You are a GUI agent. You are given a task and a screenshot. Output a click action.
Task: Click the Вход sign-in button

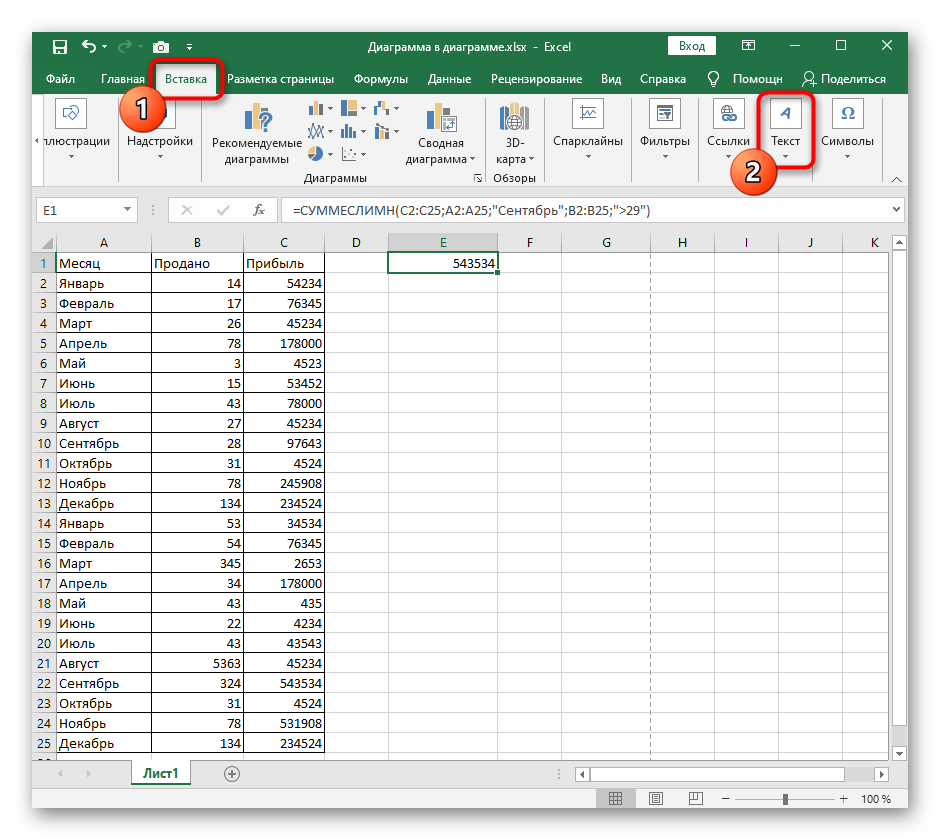[692, 46]
